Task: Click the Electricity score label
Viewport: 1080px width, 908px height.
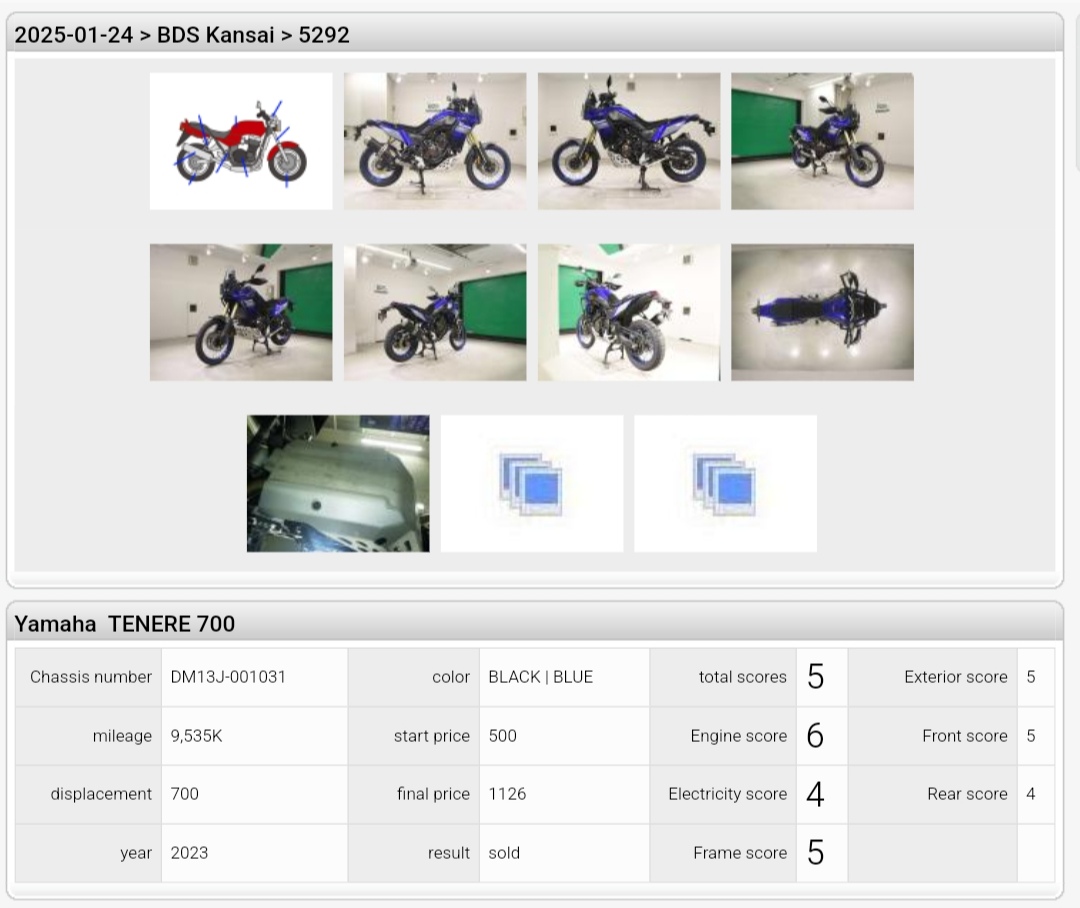Action: [x=727, y=794]
